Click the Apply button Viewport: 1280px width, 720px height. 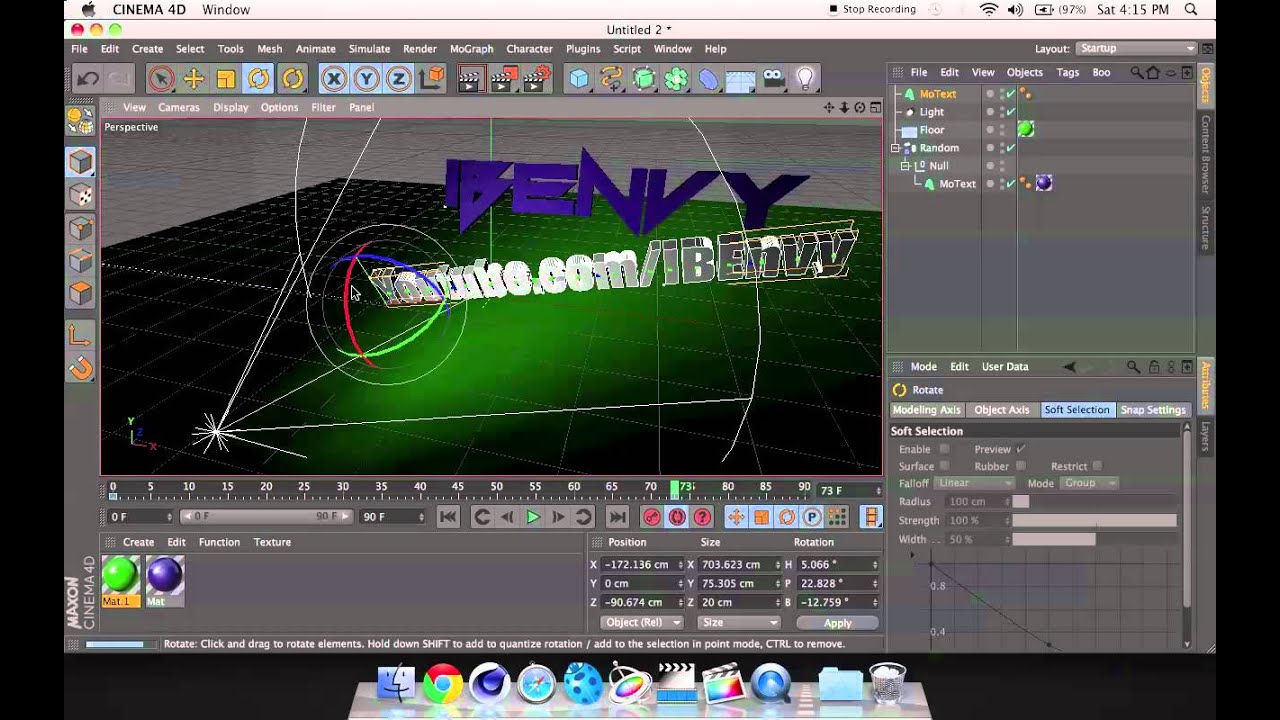(x=838, y=623)
